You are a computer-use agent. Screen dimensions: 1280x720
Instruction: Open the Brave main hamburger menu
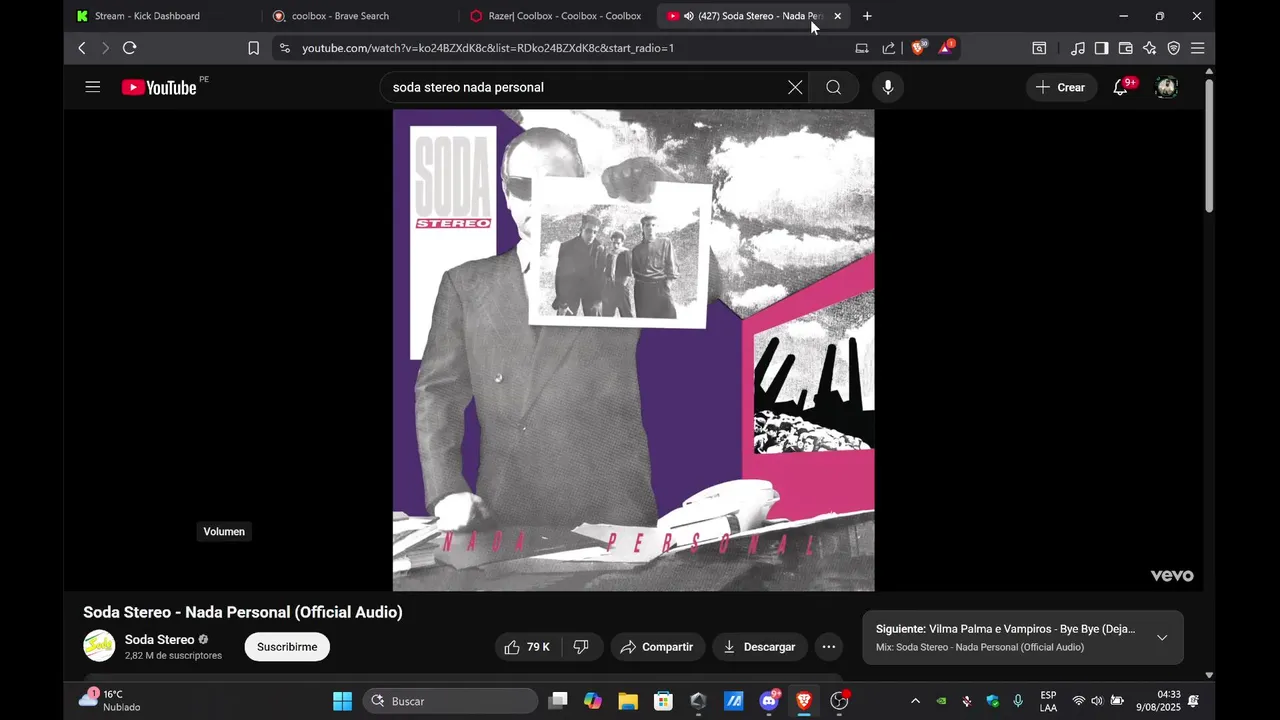coord(1197,48)
